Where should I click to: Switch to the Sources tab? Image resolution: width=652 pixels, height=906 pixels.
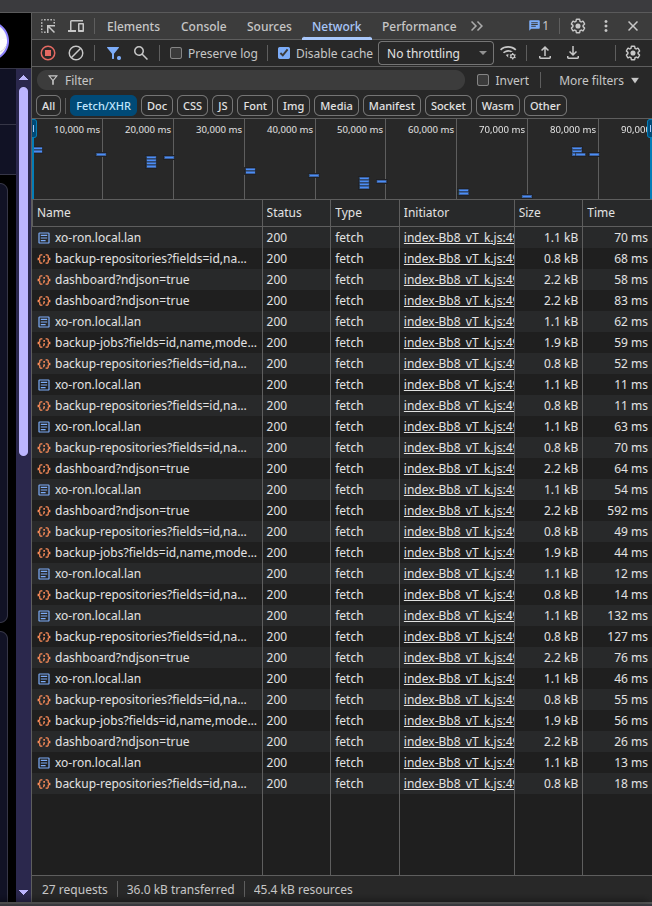tap(269, 27)
